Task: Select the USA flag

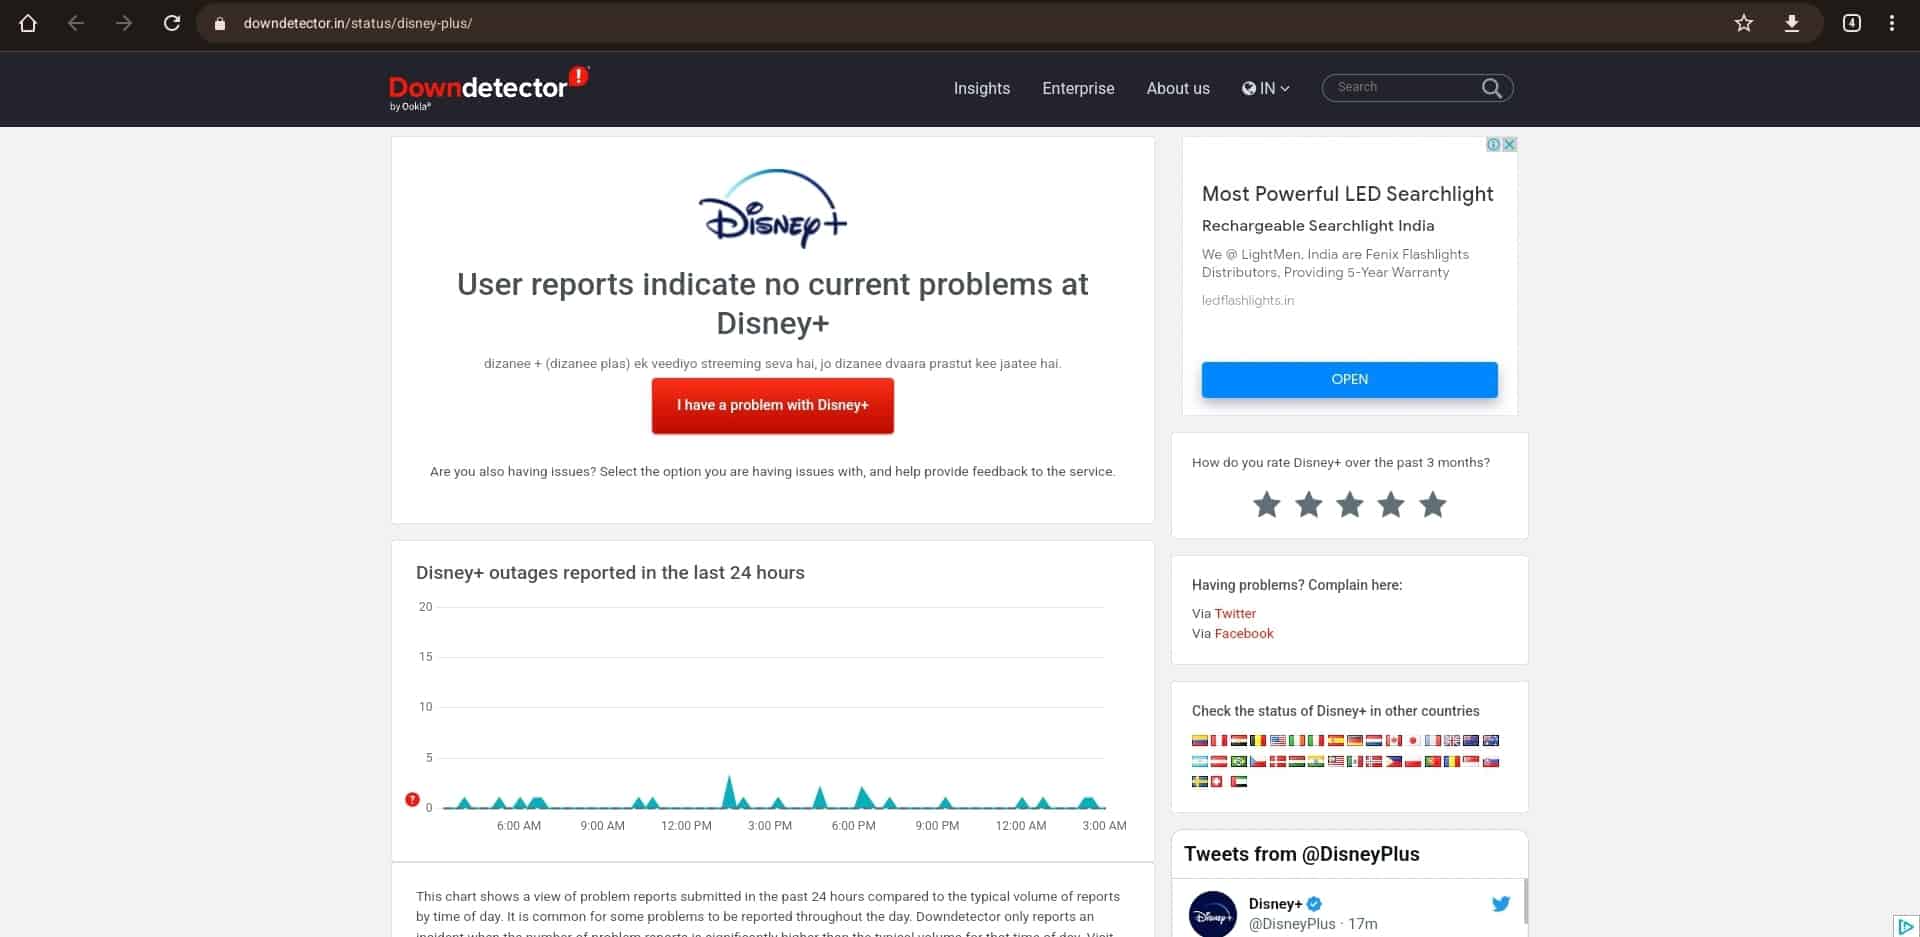Action: click(x=1278, y=740)
